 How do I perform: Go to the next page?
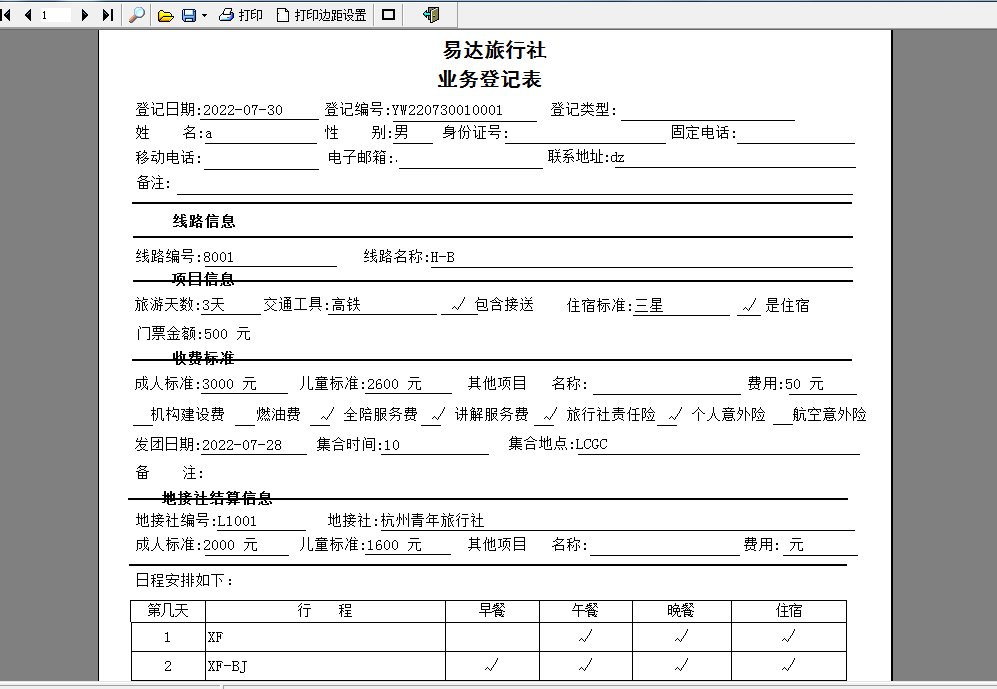tap(85, 15)
